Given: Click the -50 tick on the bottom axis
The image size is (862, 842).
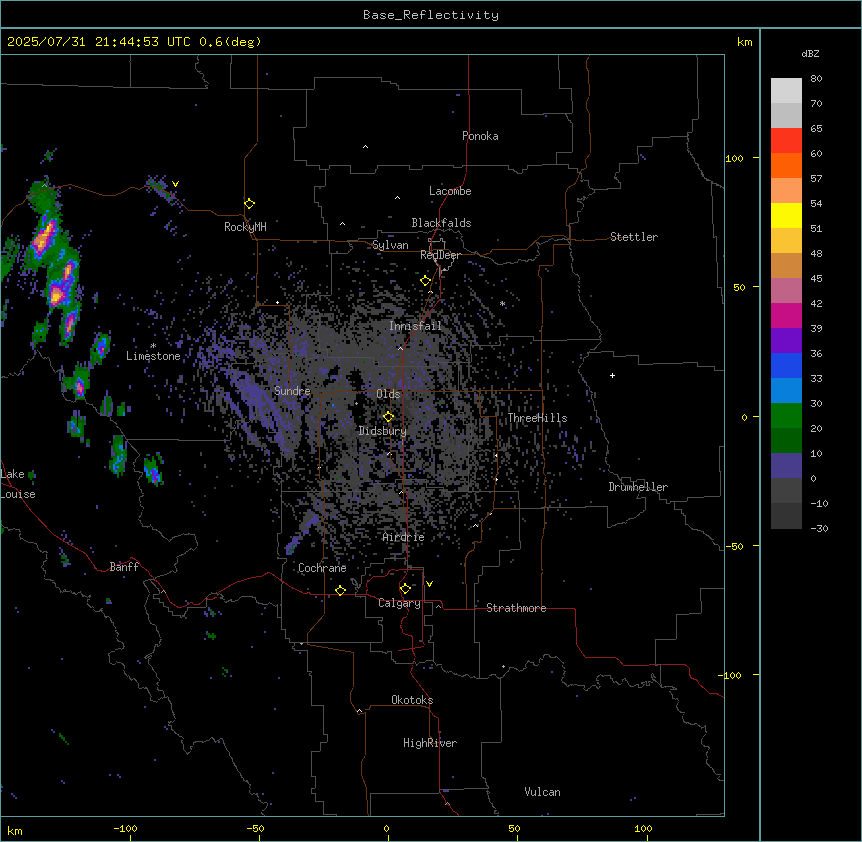Looking at the screenshot, I should click(255, 828).
